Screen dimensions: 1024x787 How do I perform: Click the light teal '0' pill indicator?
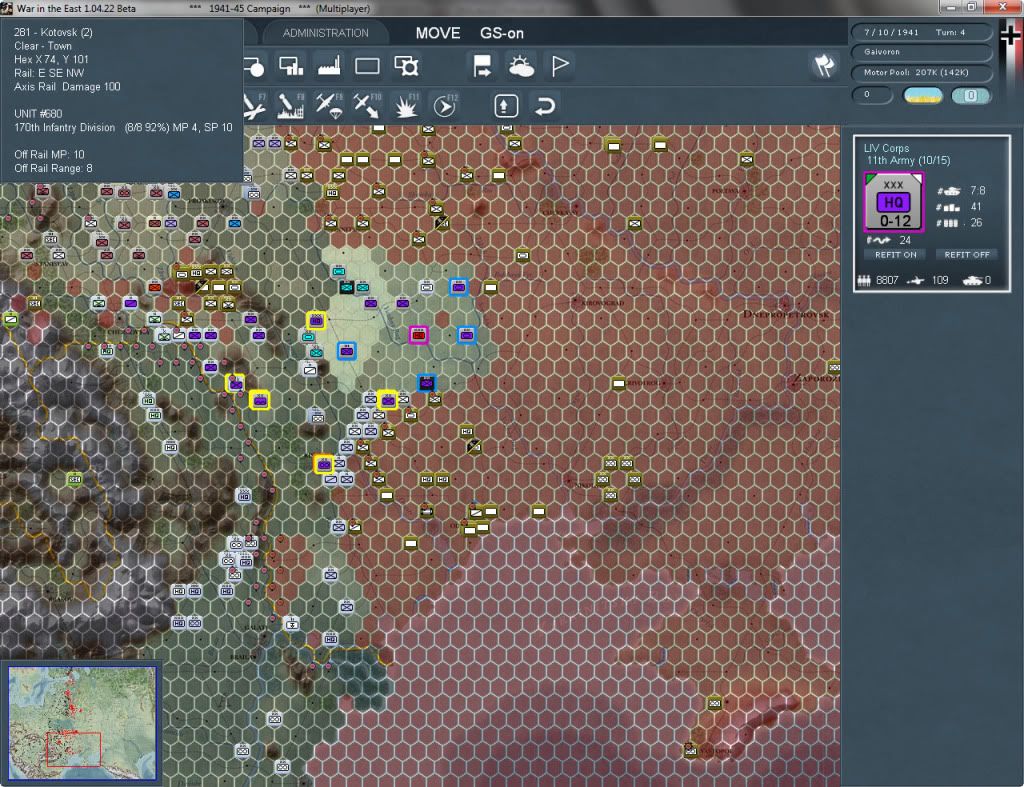[970, 95]
